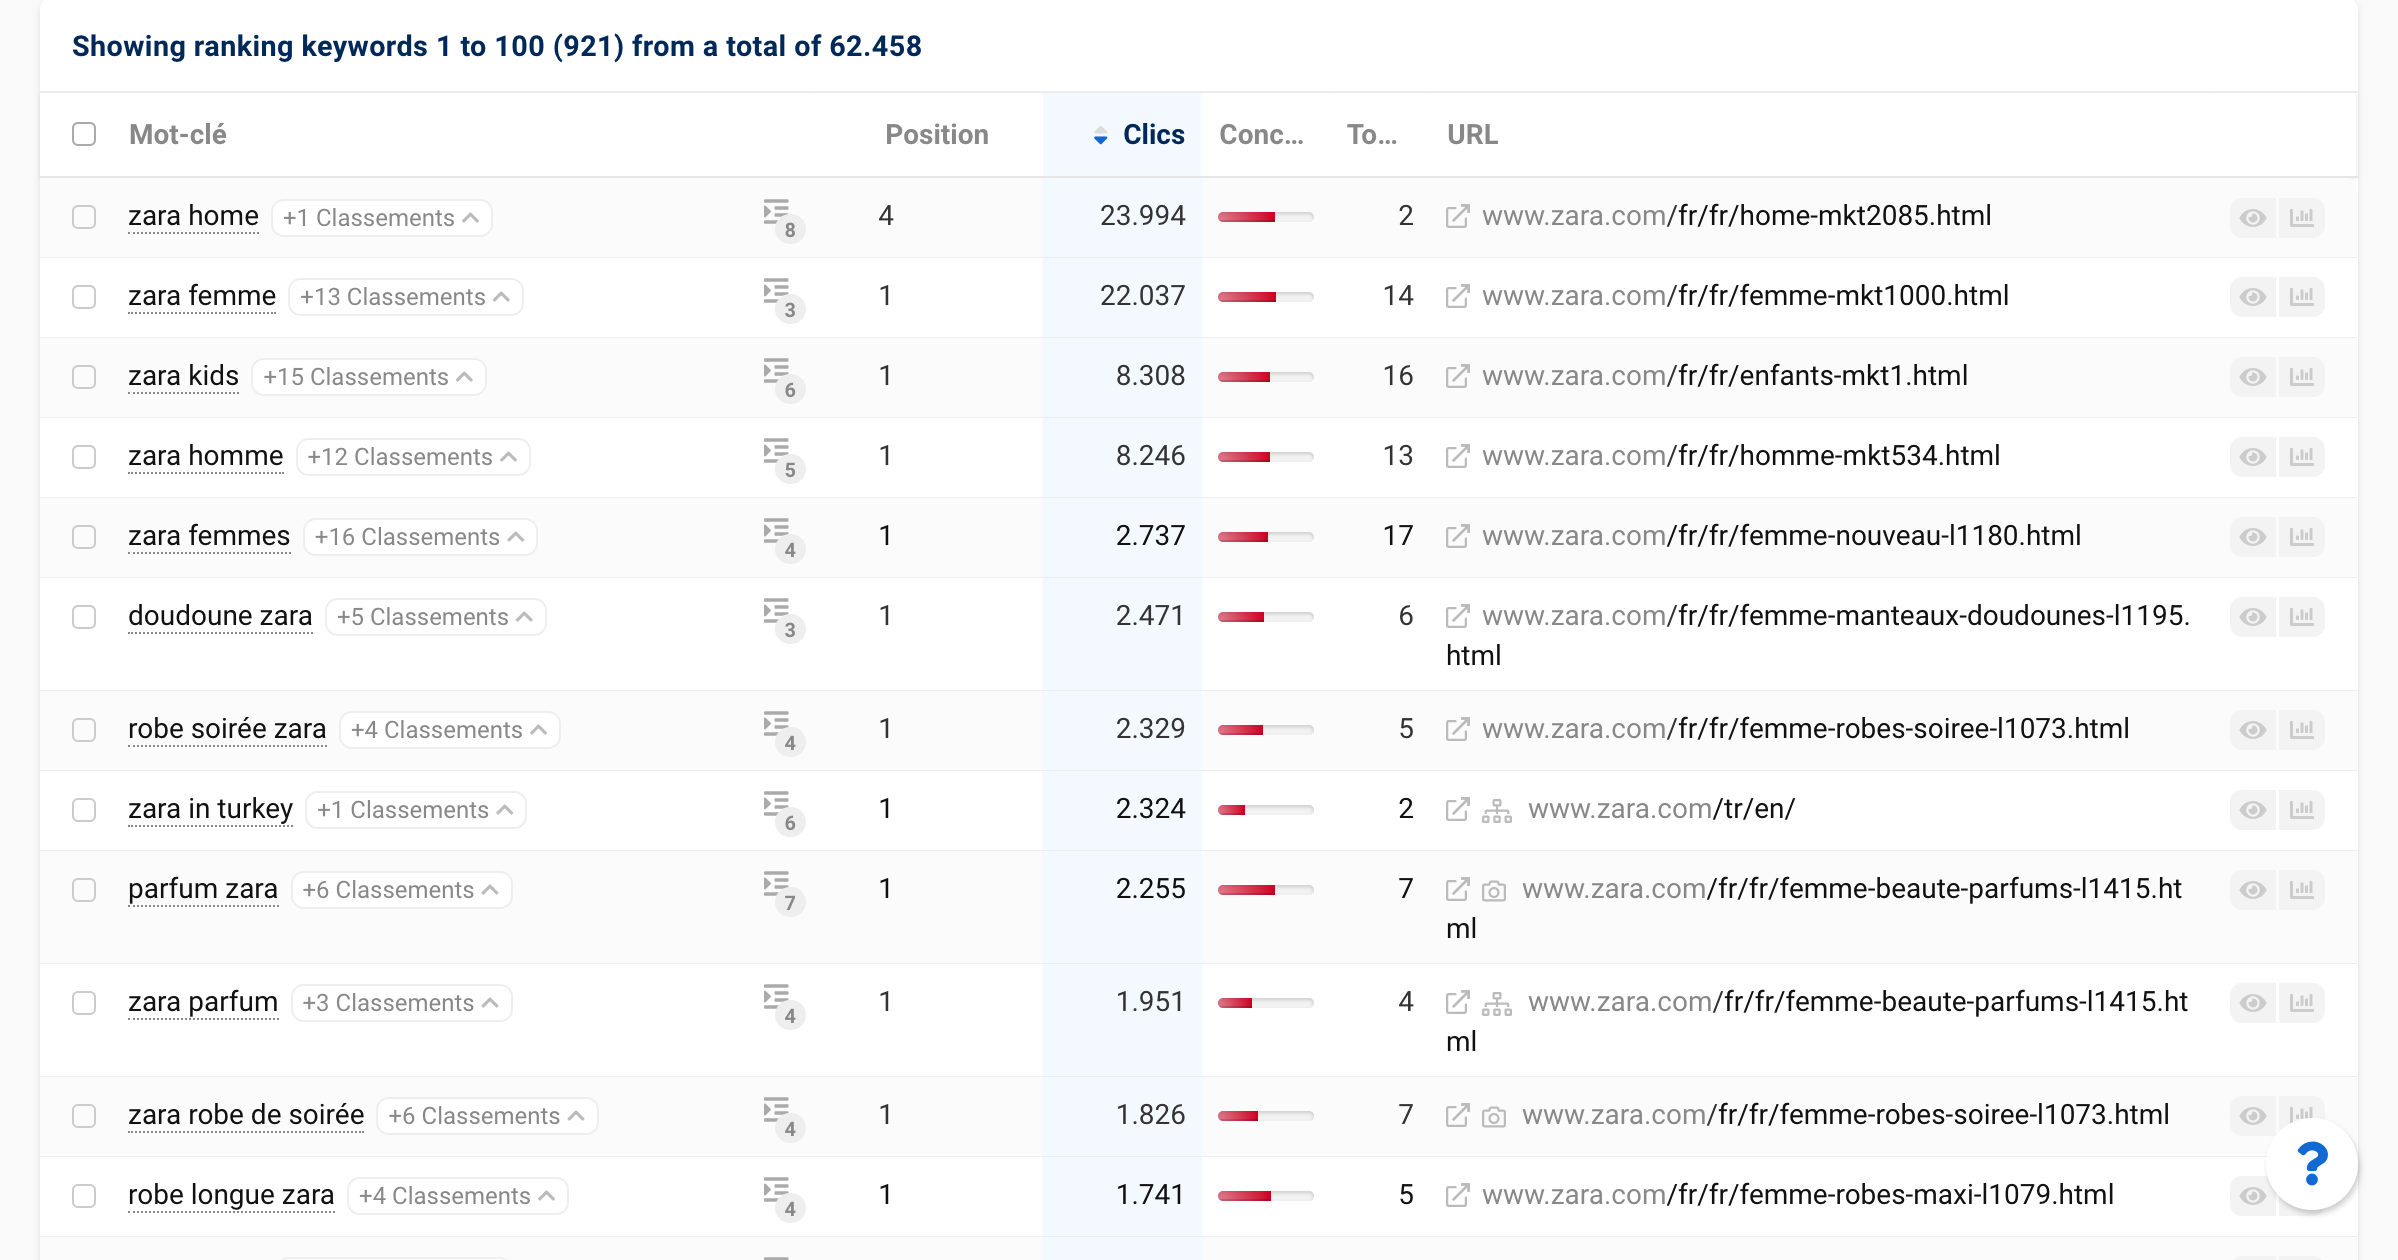Sort table by URL column header
The width and height of the screenshot is (2398, 1260).
click(1472, 135)
